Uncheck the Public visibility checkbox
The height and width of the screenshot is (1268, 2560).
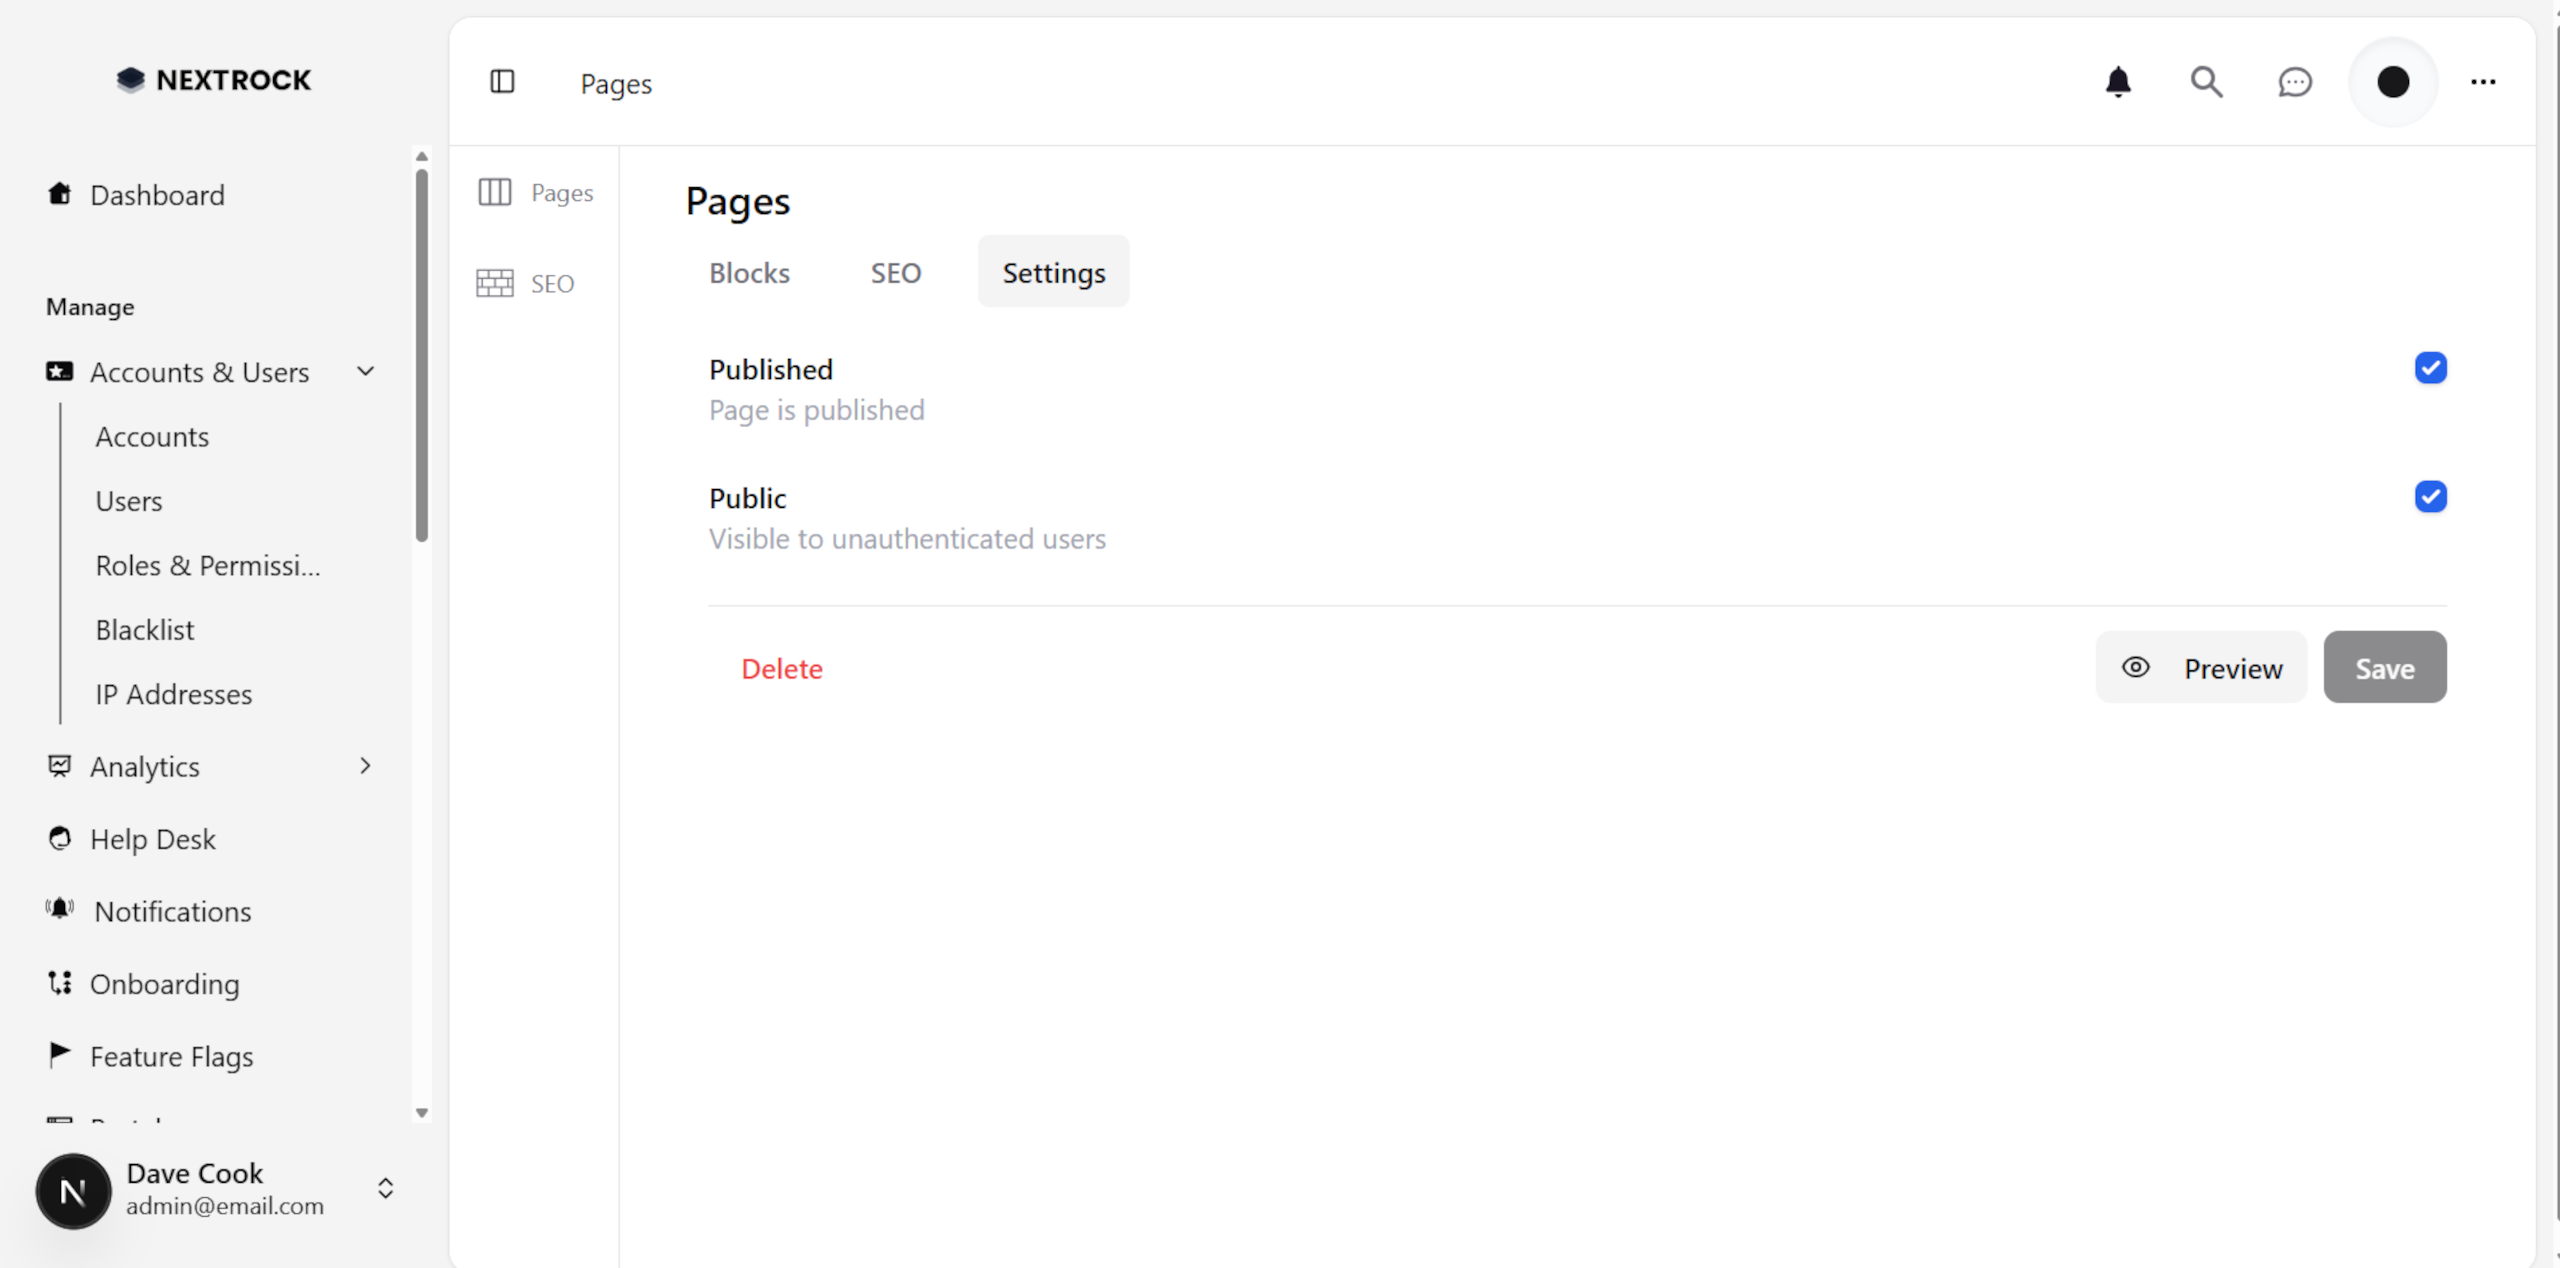[2431, 496]
